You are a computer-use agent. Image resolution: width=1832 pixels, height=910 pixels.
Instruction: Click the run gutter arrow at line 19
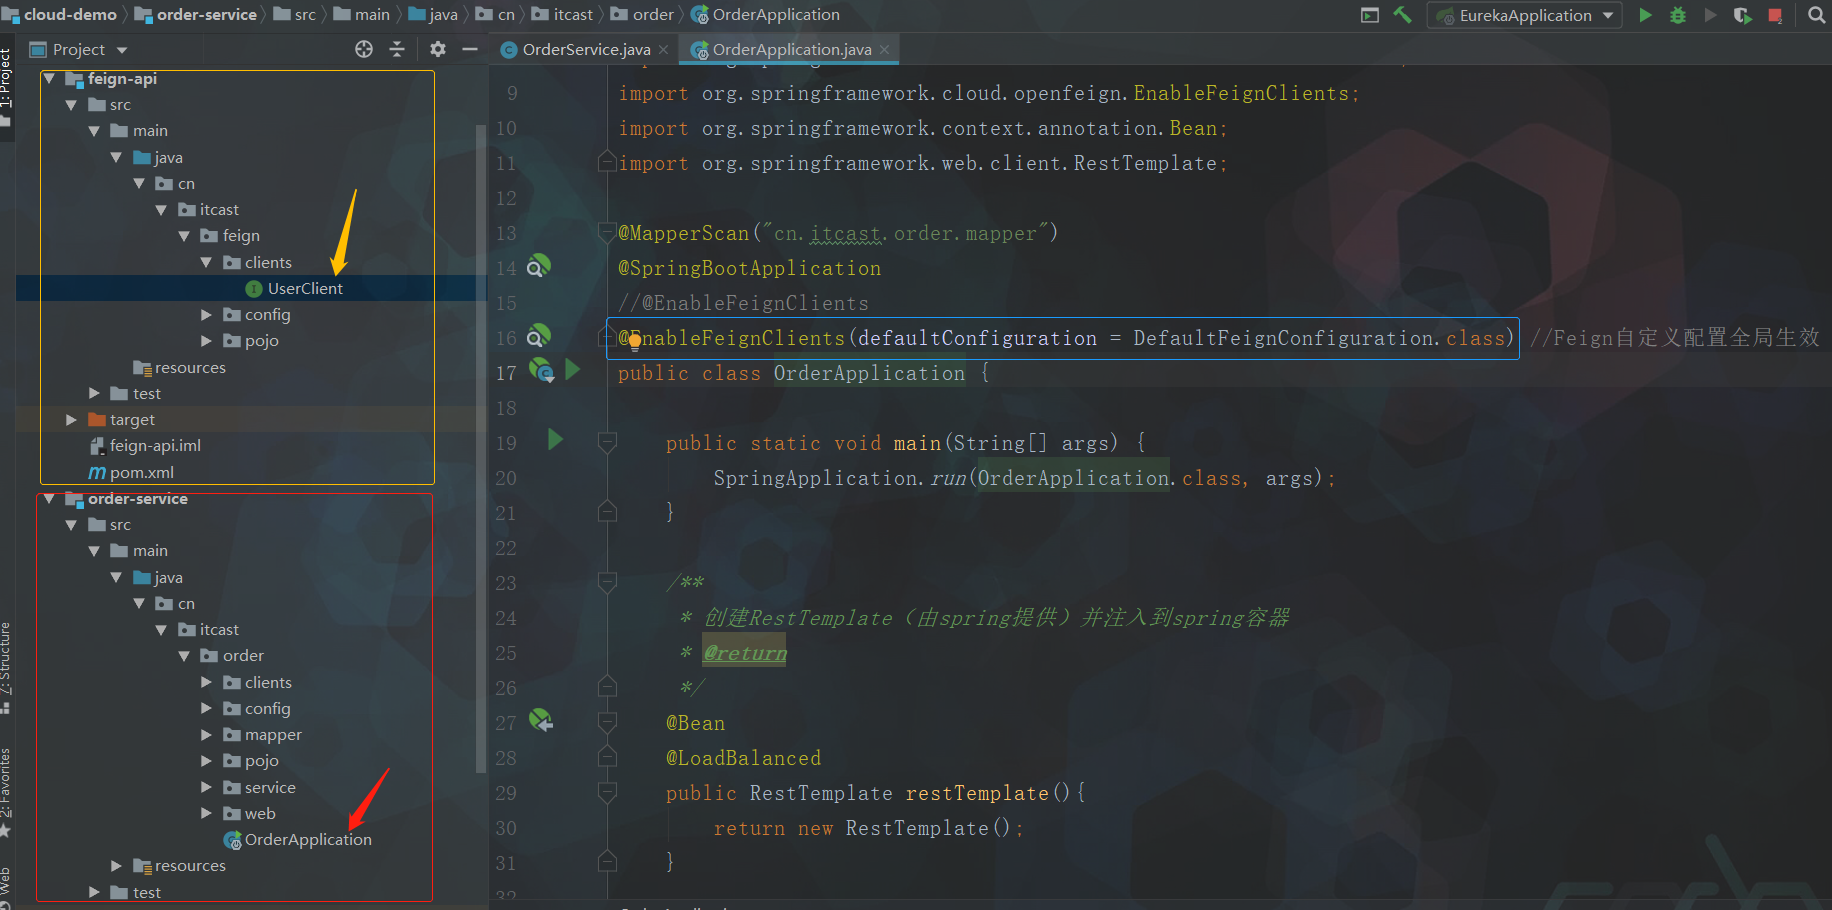(x=555, y=439)
